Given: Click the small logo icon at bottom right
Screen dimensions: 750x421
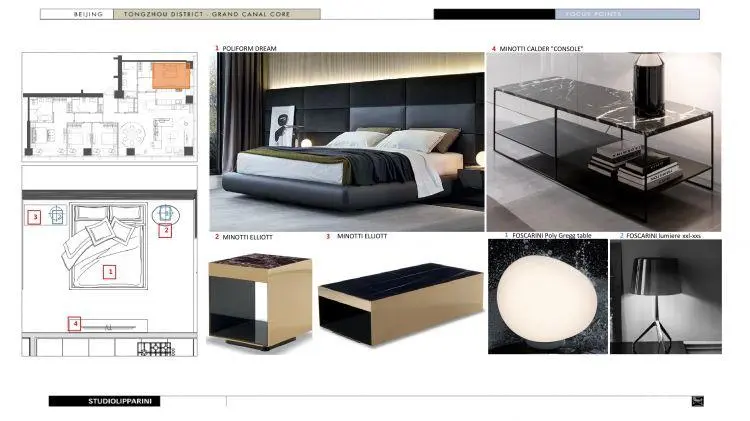Looking at the screenshot, I should [x=697, y=402].
